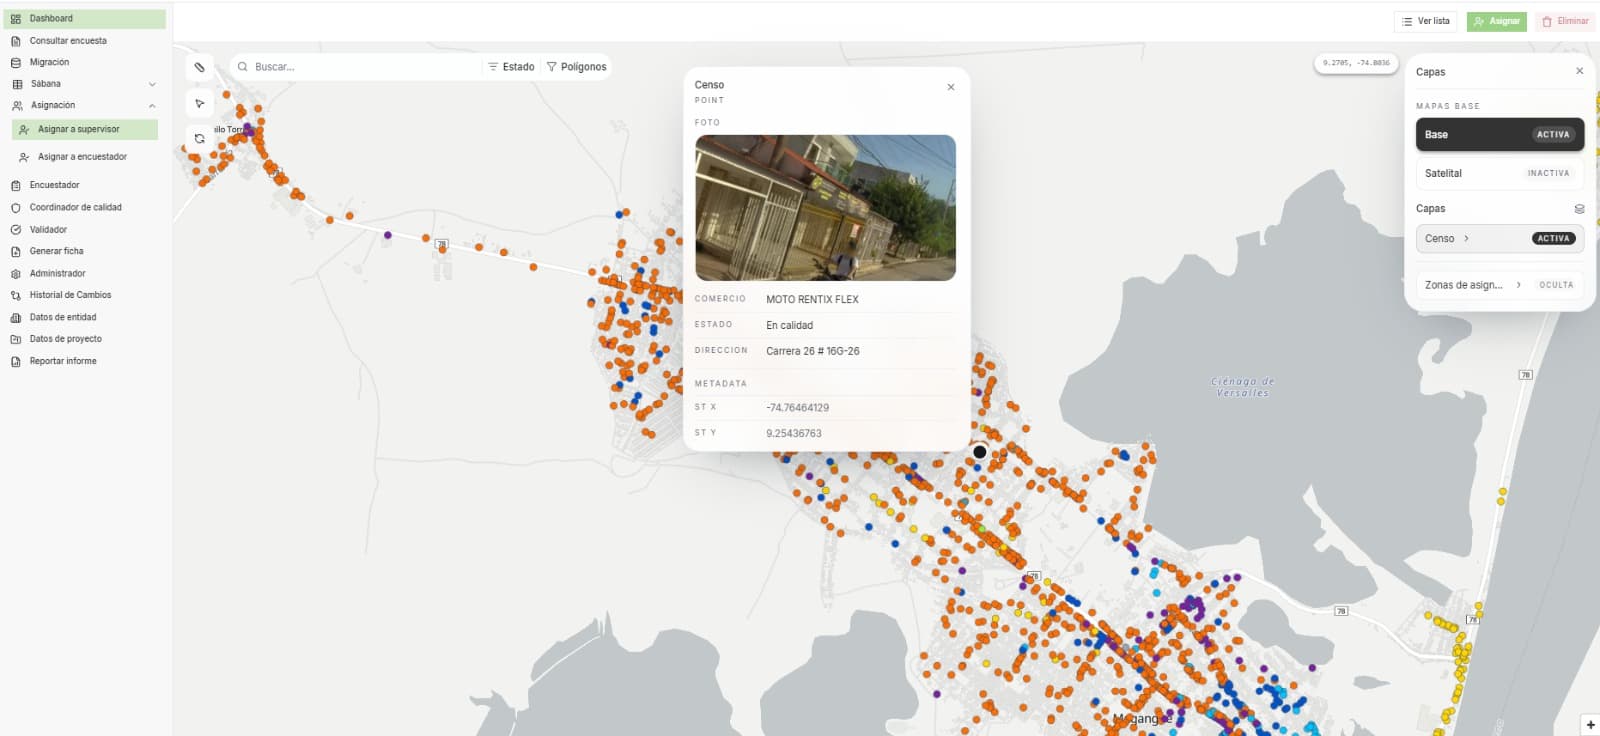Click the Ver lista button
1600x736 pixels.
pos(1426,21)
